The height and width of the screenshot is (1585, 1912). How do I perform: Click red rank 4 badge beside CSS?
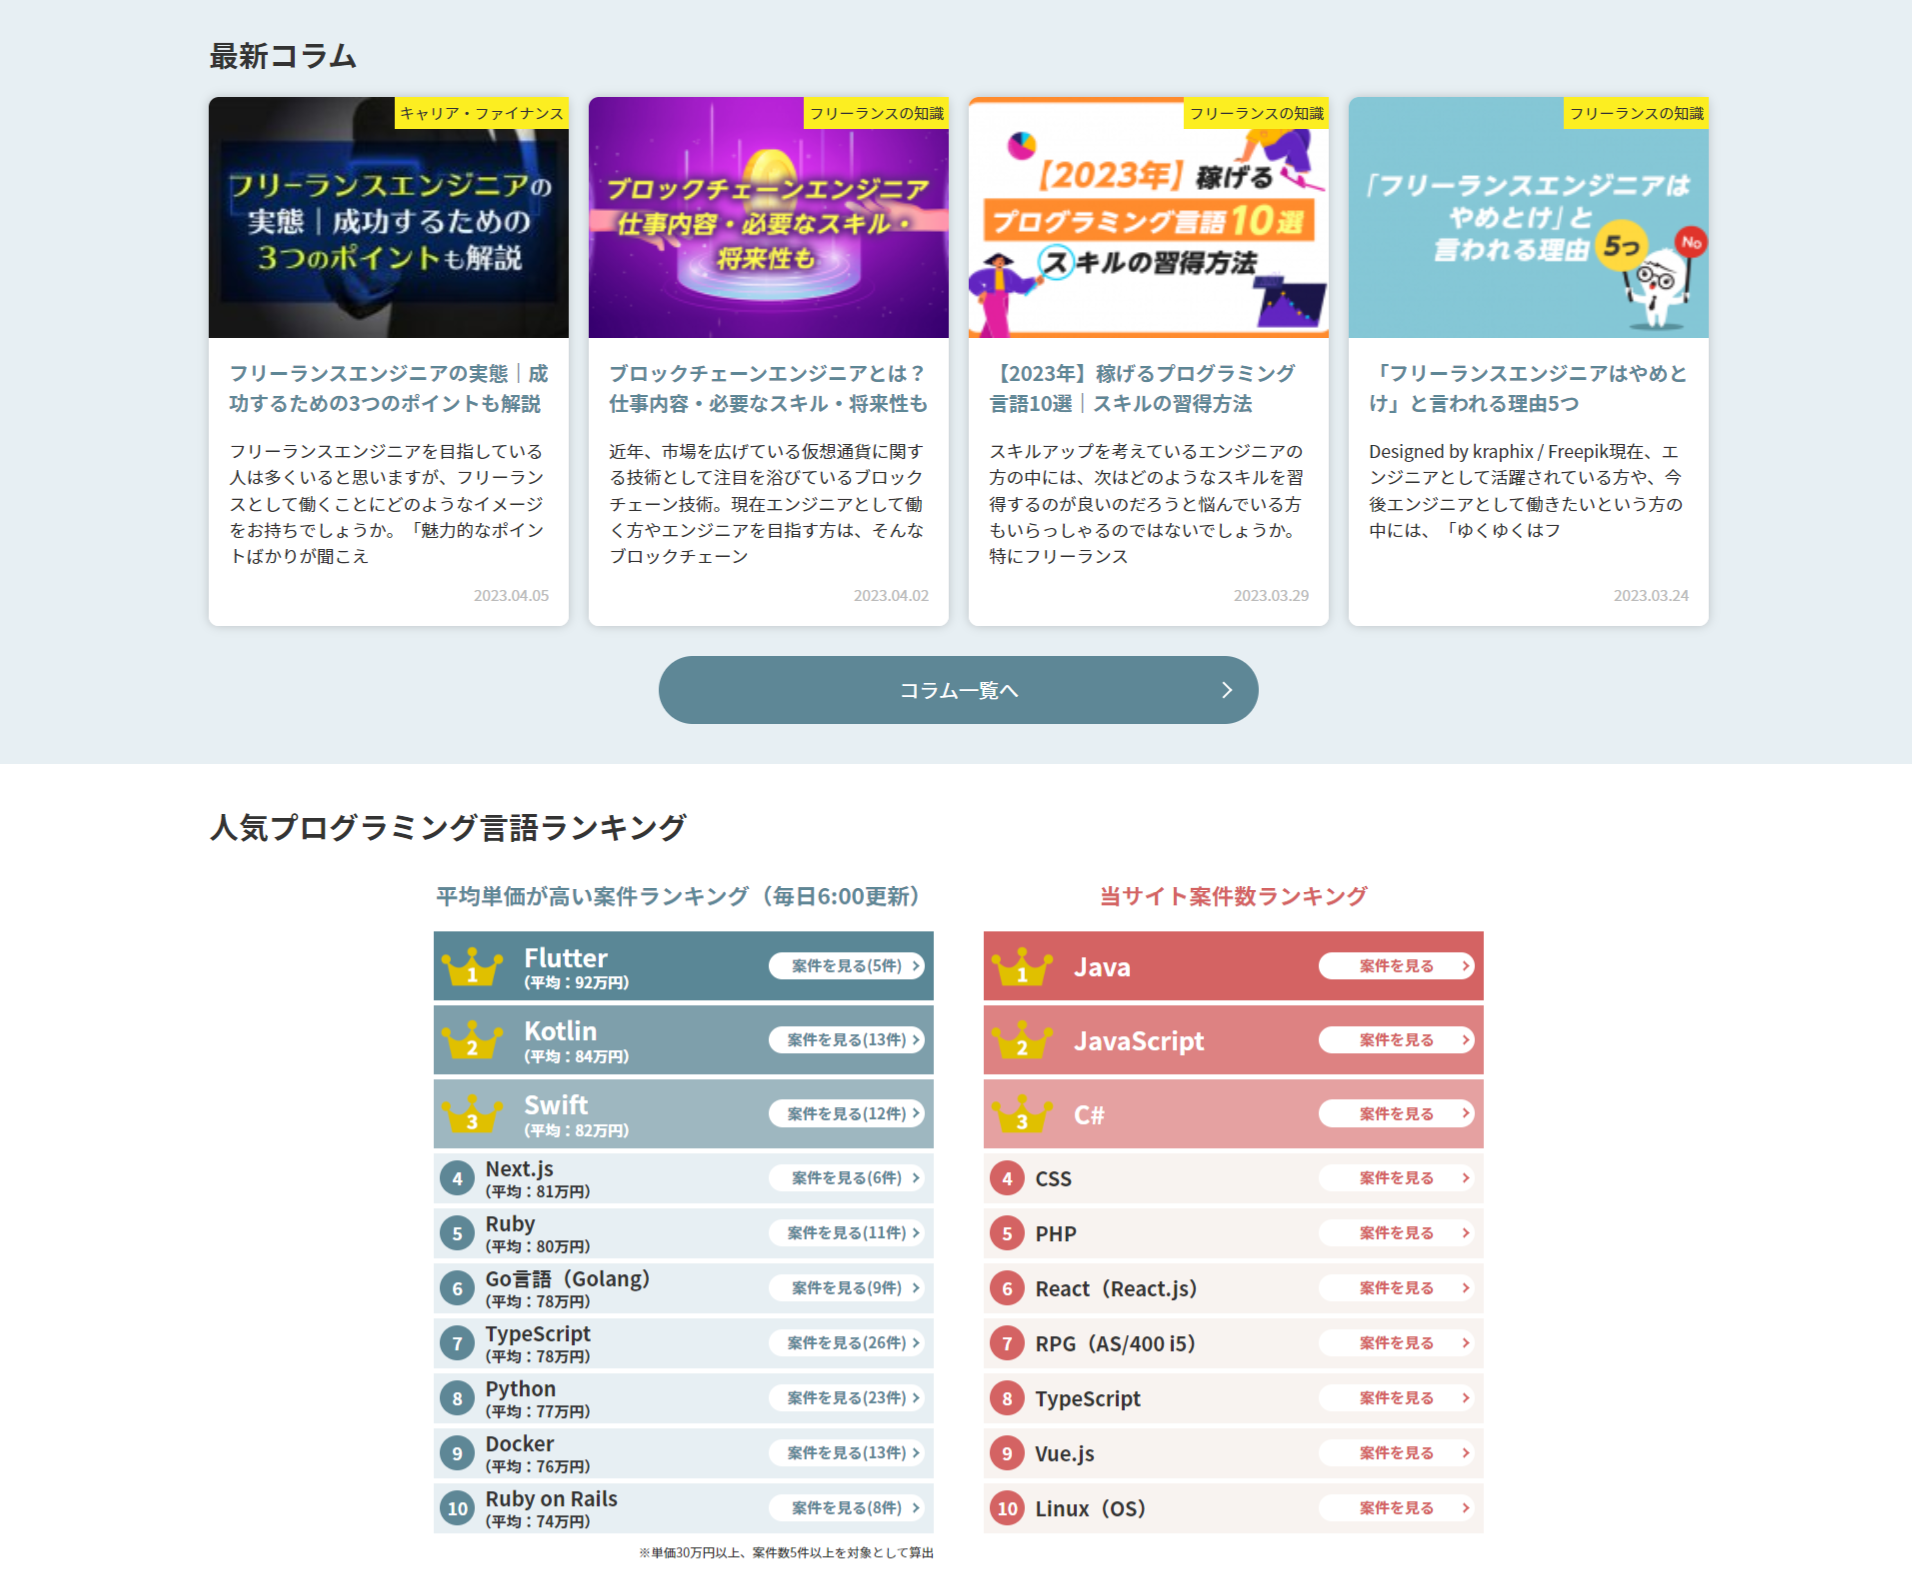click(1007, 1179)
